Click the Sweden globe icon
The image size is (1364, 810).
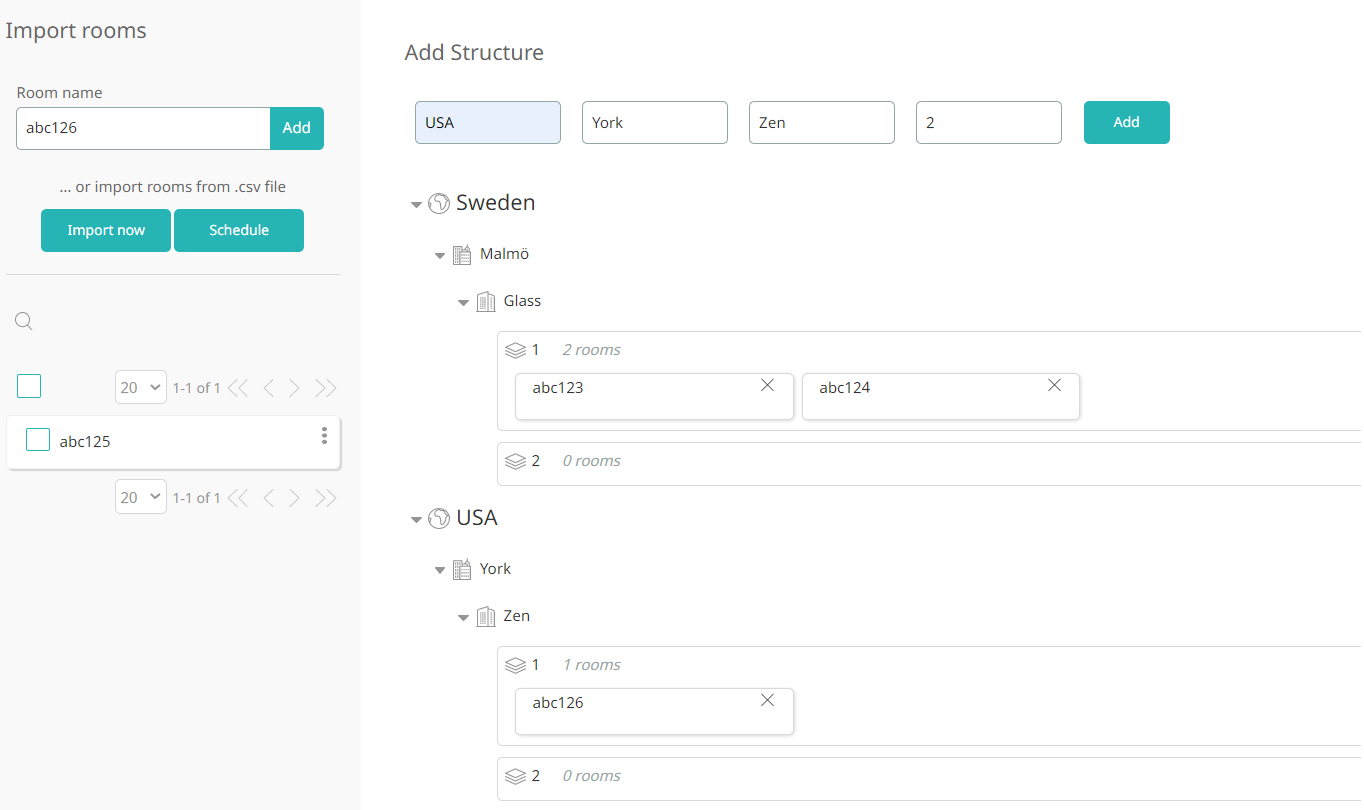[x=438, y=203]
